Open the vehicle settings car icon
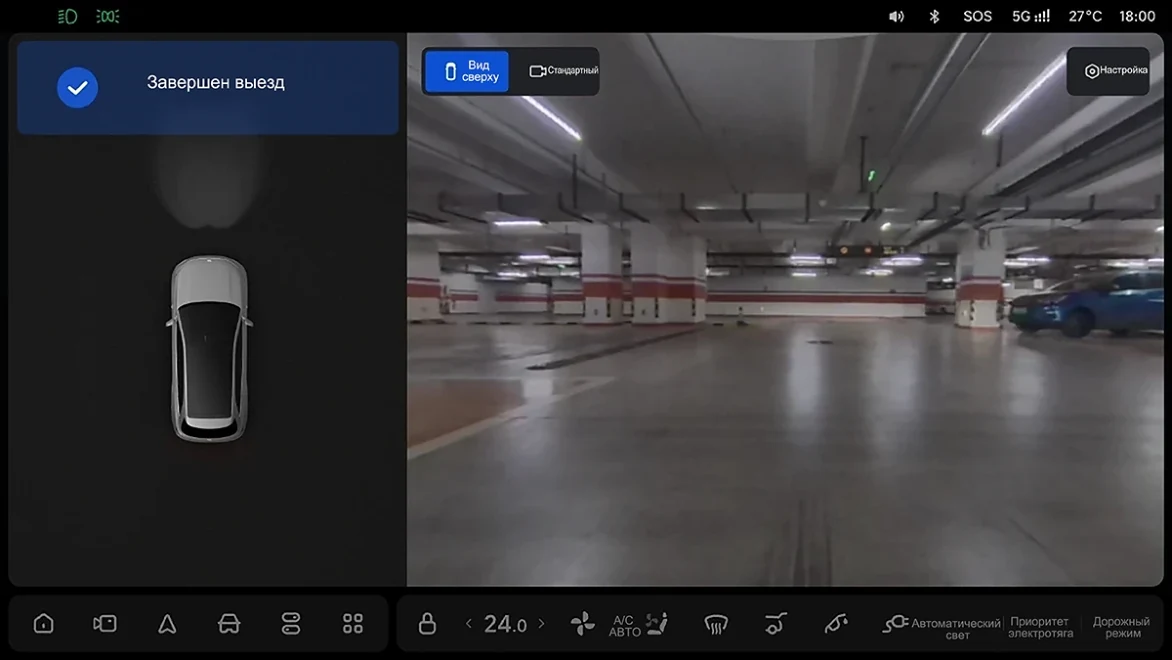The image size is (1172, 660). tap(229, 623)
